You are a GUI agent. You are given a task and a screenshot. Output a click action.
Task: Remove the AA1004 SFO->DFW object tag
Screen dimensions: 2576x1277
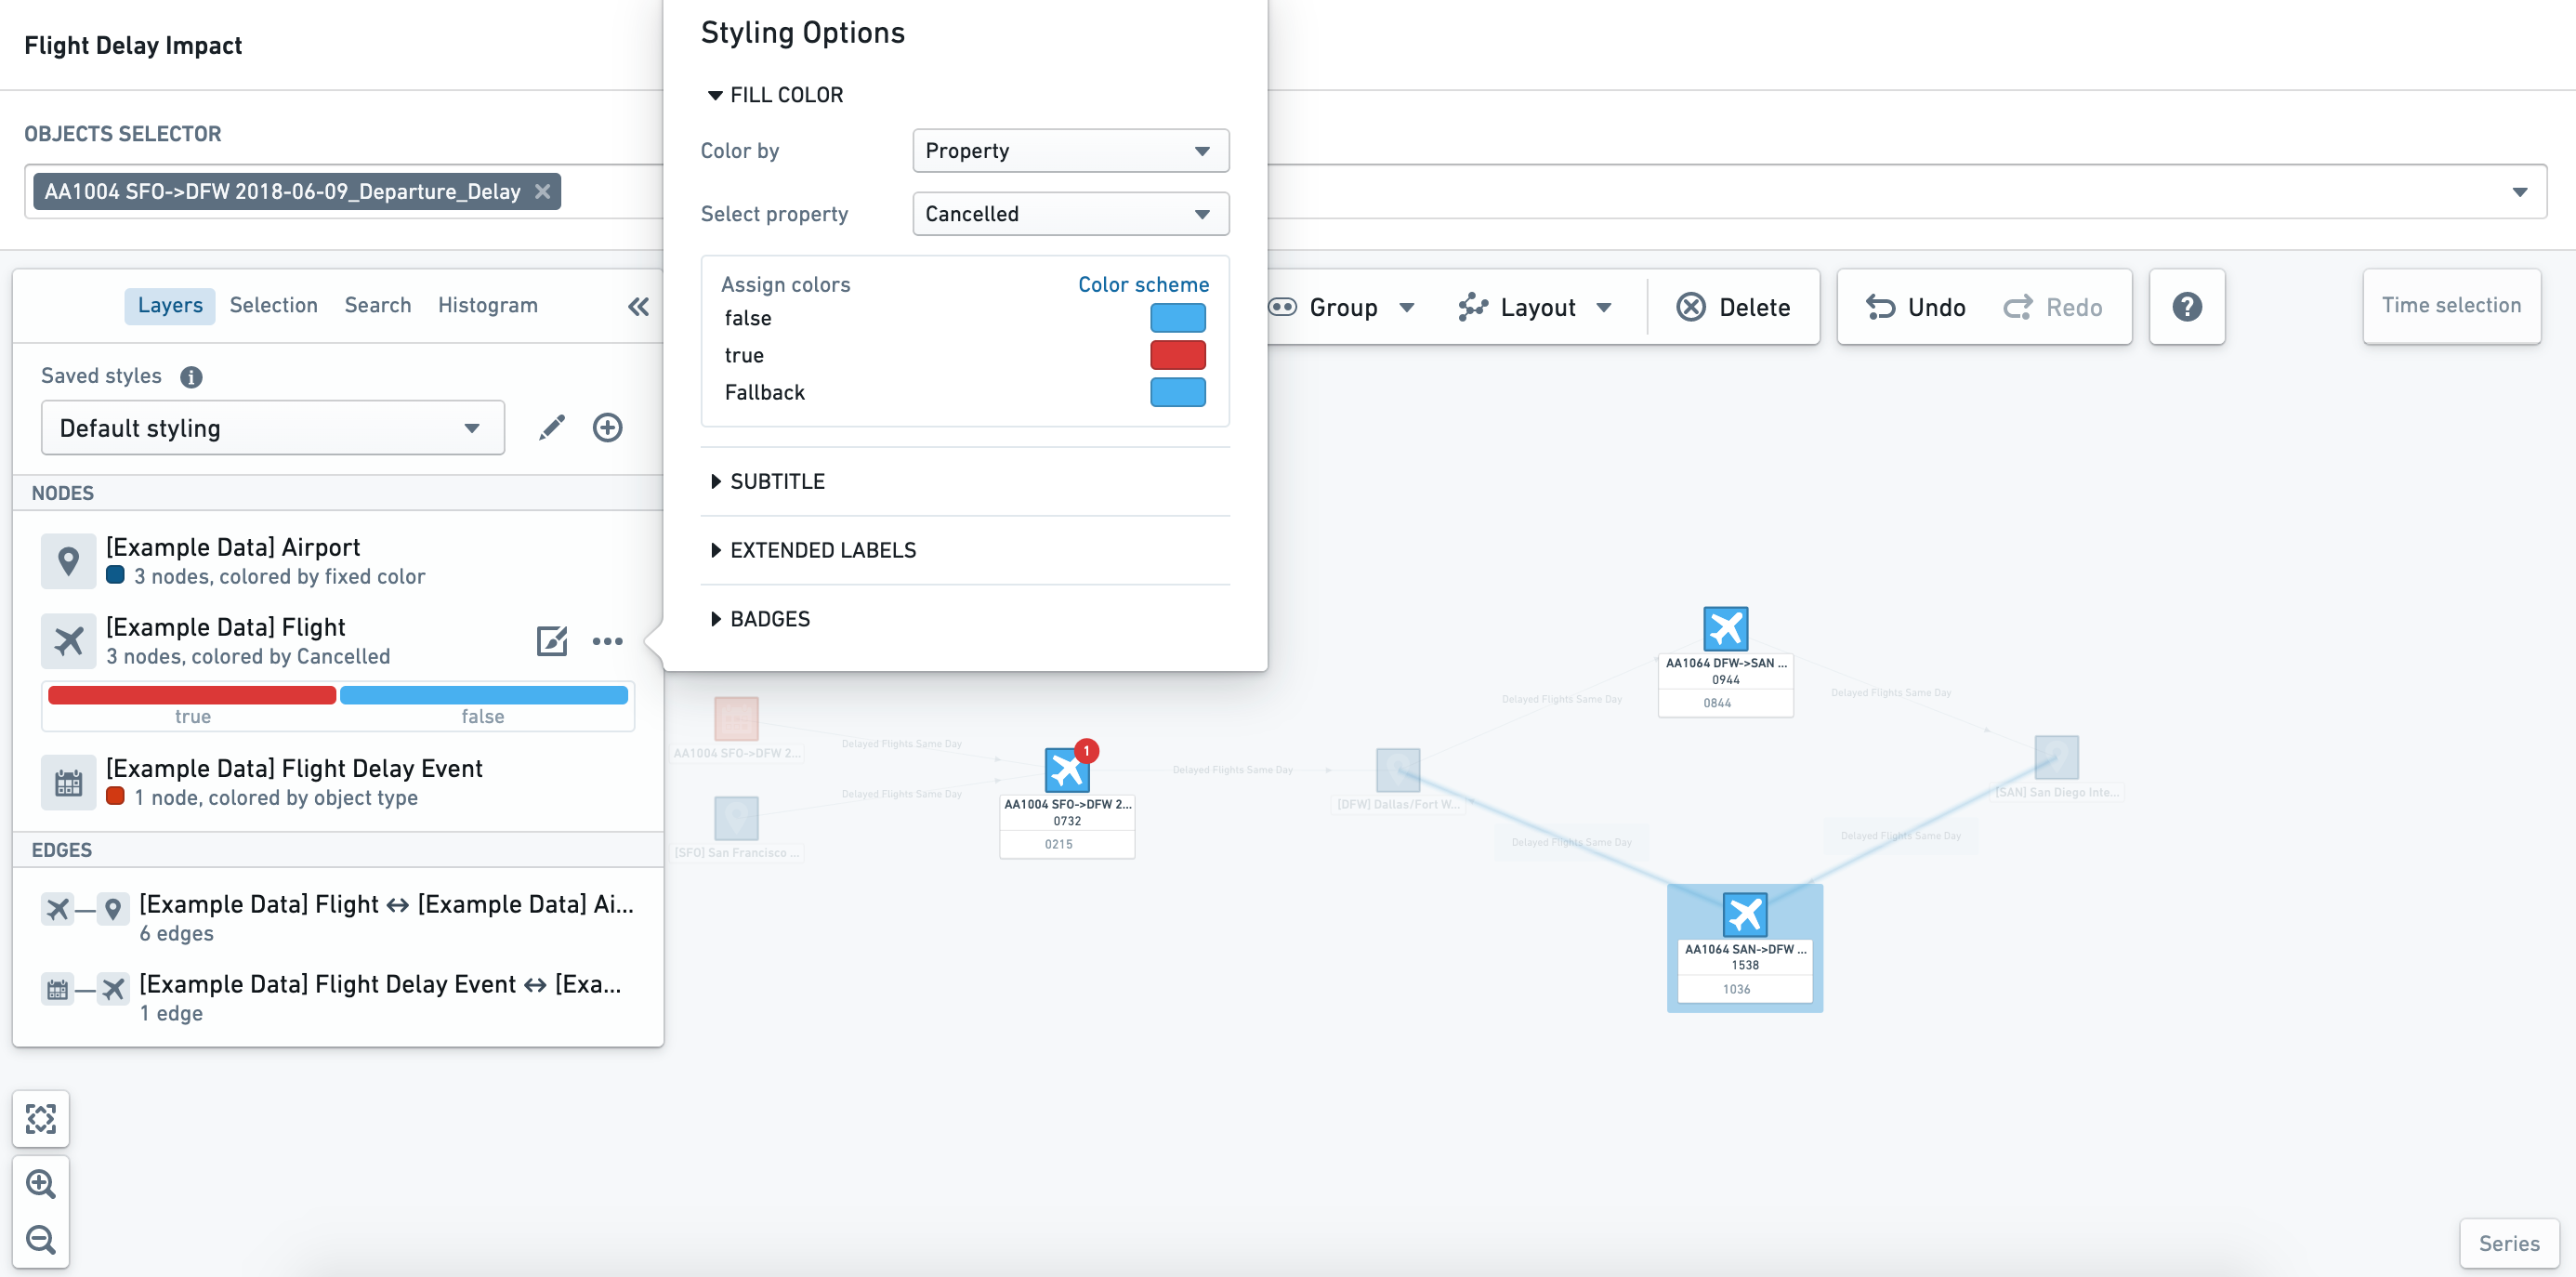(x=543, y=191)
